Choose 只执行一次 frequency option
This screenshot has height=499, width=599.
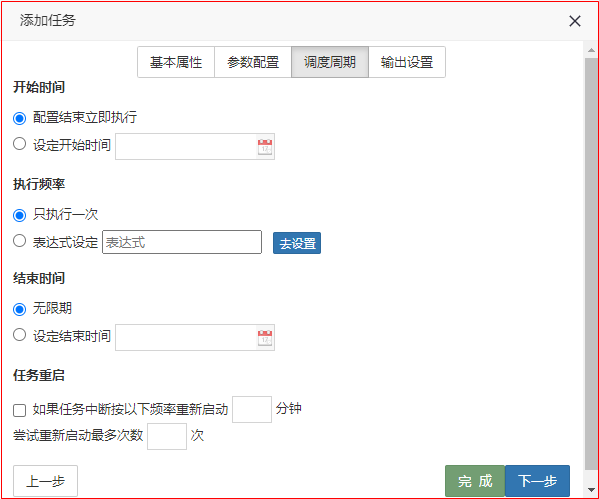click(19, 215)
